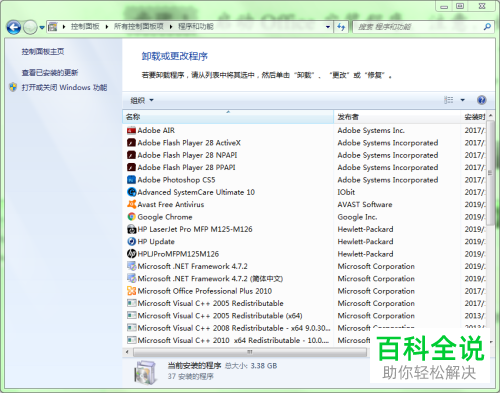Viewport: 500px width, 393px height.
Task: Sort by the 发布者 column header
Action: coord(397,117)
